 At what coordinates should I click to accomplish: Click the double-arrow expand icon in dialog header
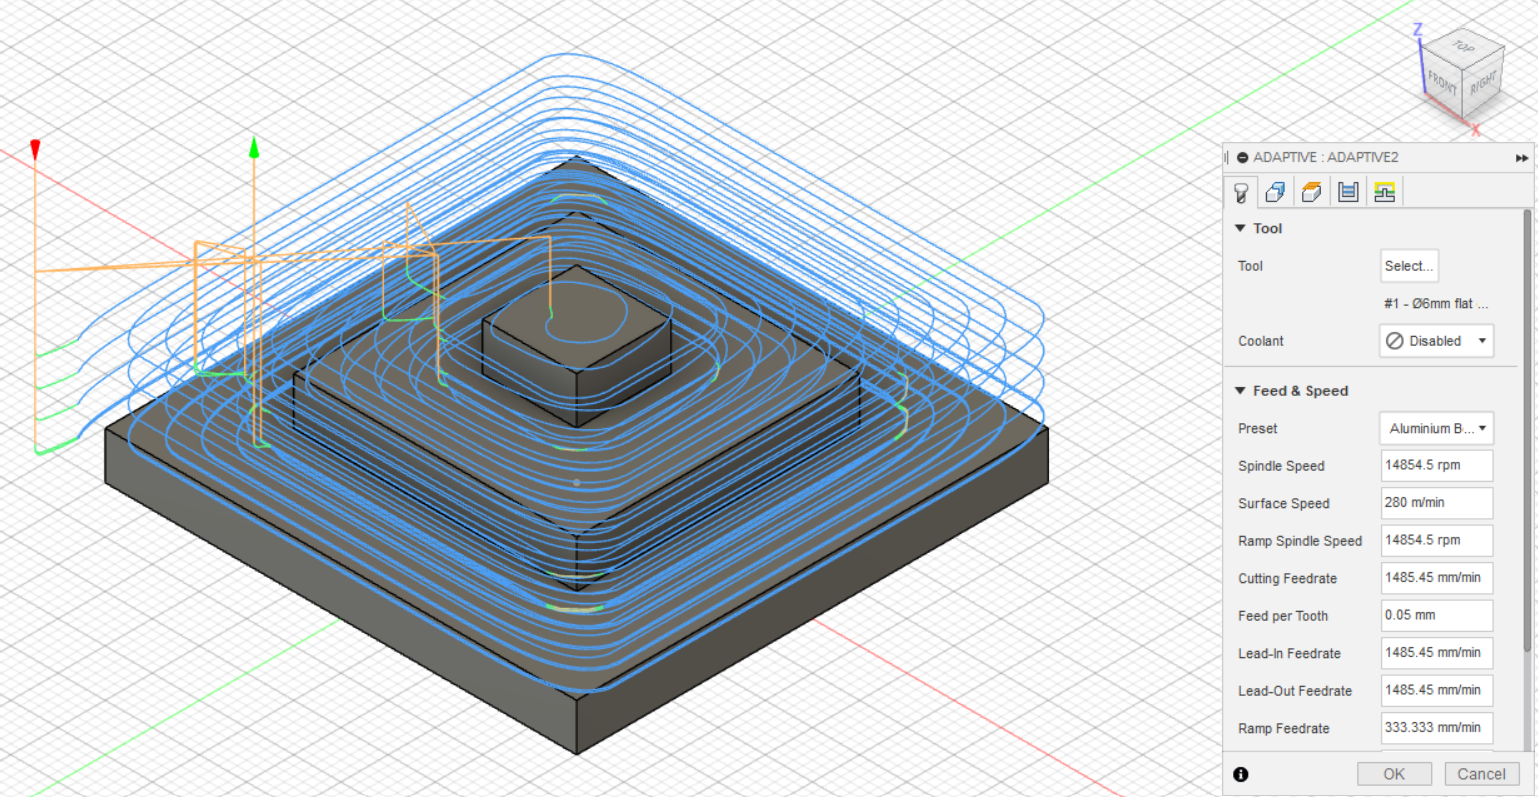(1521, 158)
